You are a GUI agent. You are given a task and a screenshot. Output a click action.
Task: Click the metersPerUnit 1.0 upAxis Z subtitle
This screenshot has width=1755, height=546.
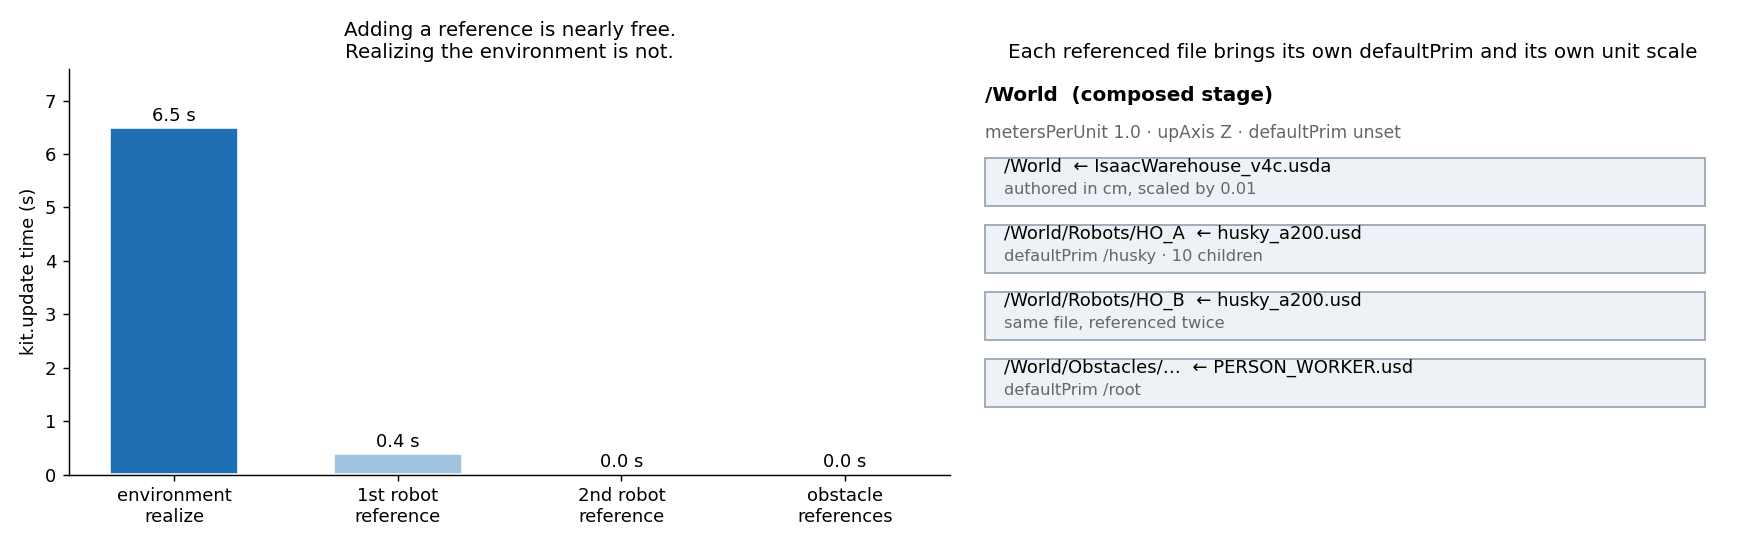pos(1192,132)
